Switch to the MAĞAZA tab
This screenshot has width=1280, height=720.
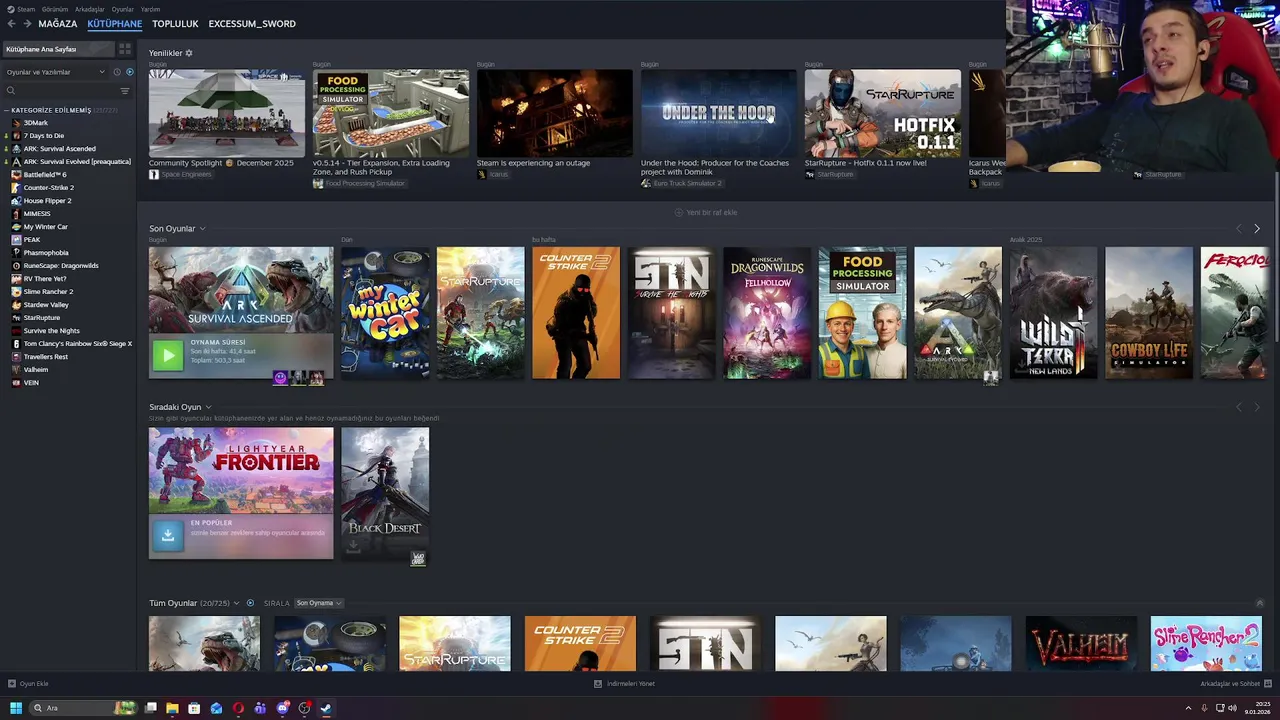[x=58, y=24]
